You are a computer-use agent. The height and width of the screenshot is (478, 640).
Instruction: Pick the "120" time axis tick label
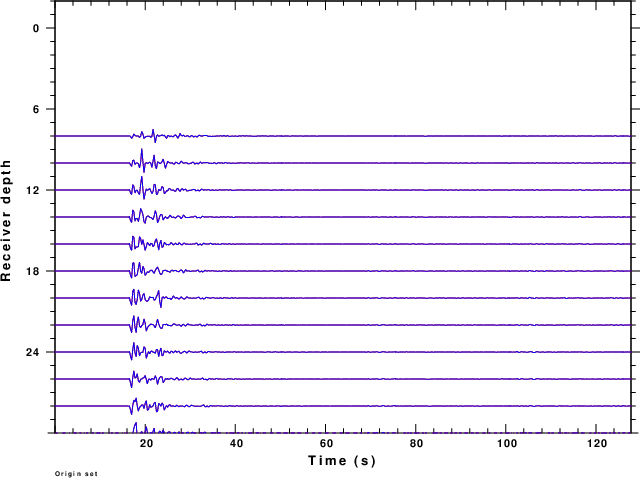[597, 443]
